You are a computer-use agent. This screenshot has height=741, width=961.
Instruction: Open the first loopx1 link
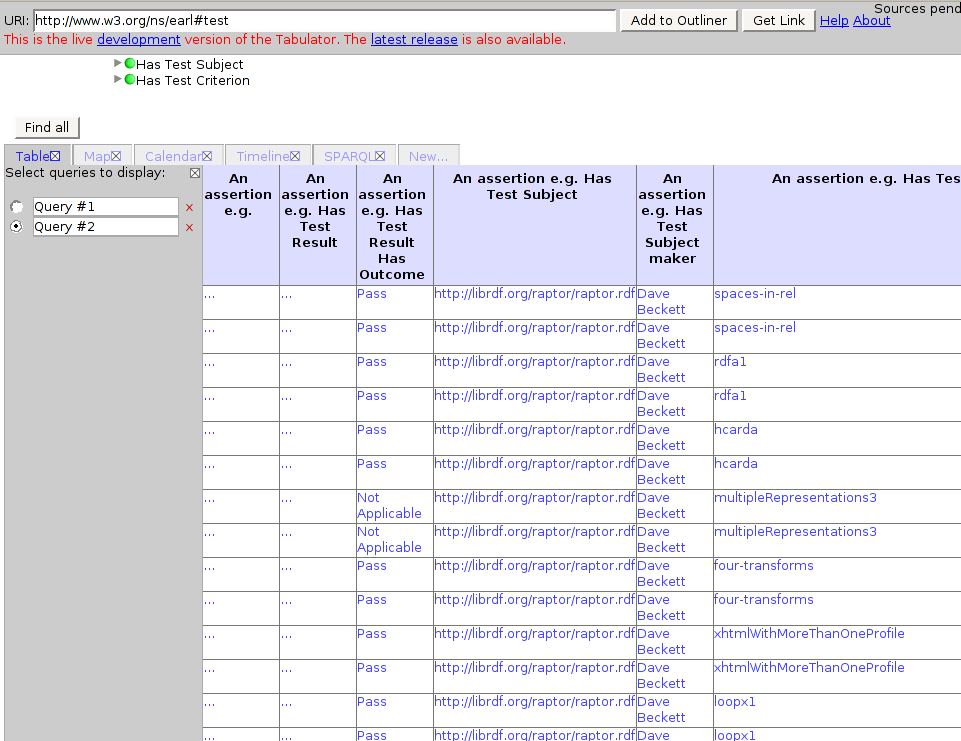pyautogui.click(x=735, y=702)
